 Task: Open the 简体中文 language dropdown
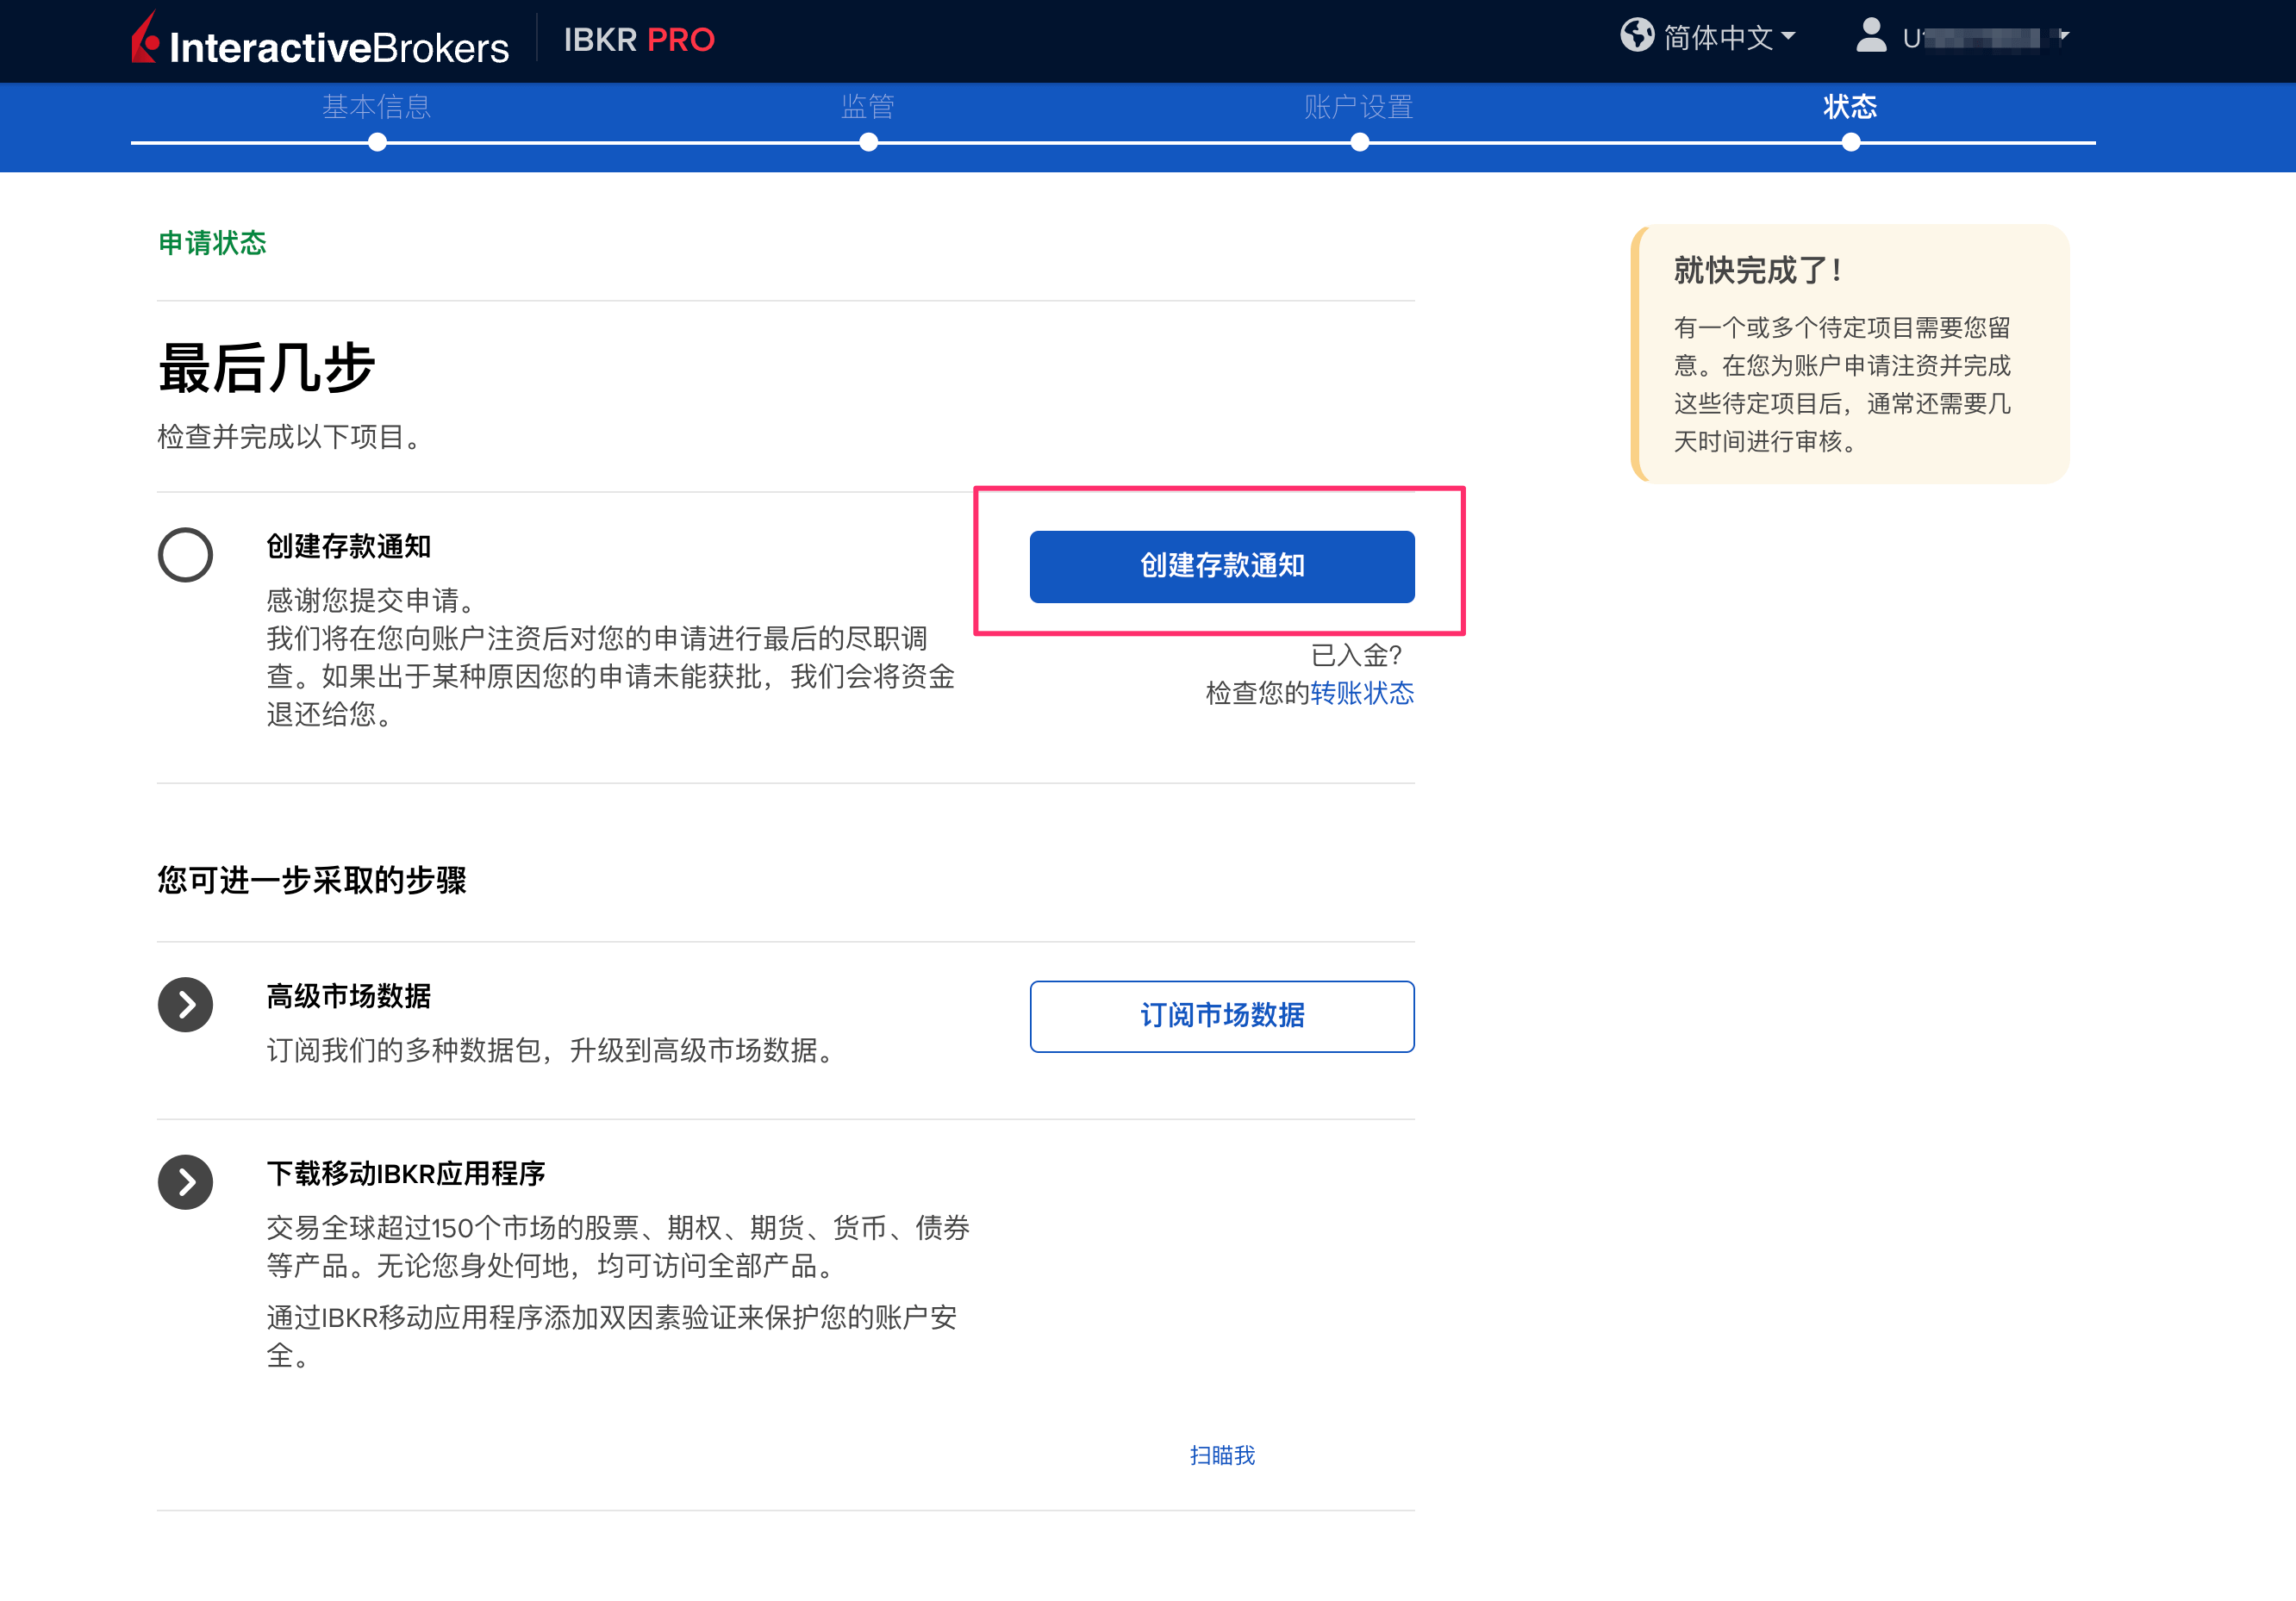click(x=1724, y=36)
